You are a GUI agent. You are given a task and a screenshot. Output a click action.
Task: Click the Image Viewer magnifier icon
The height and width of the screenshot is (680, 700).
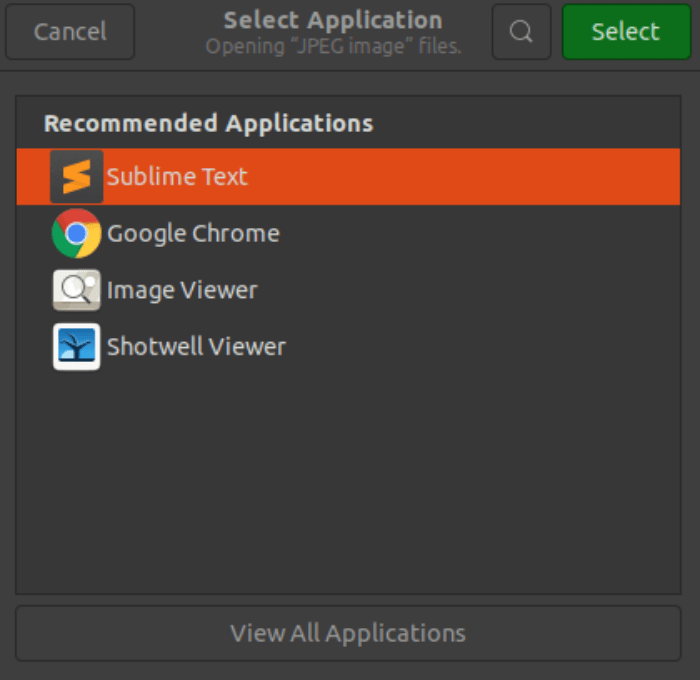(x=77, y=291)
